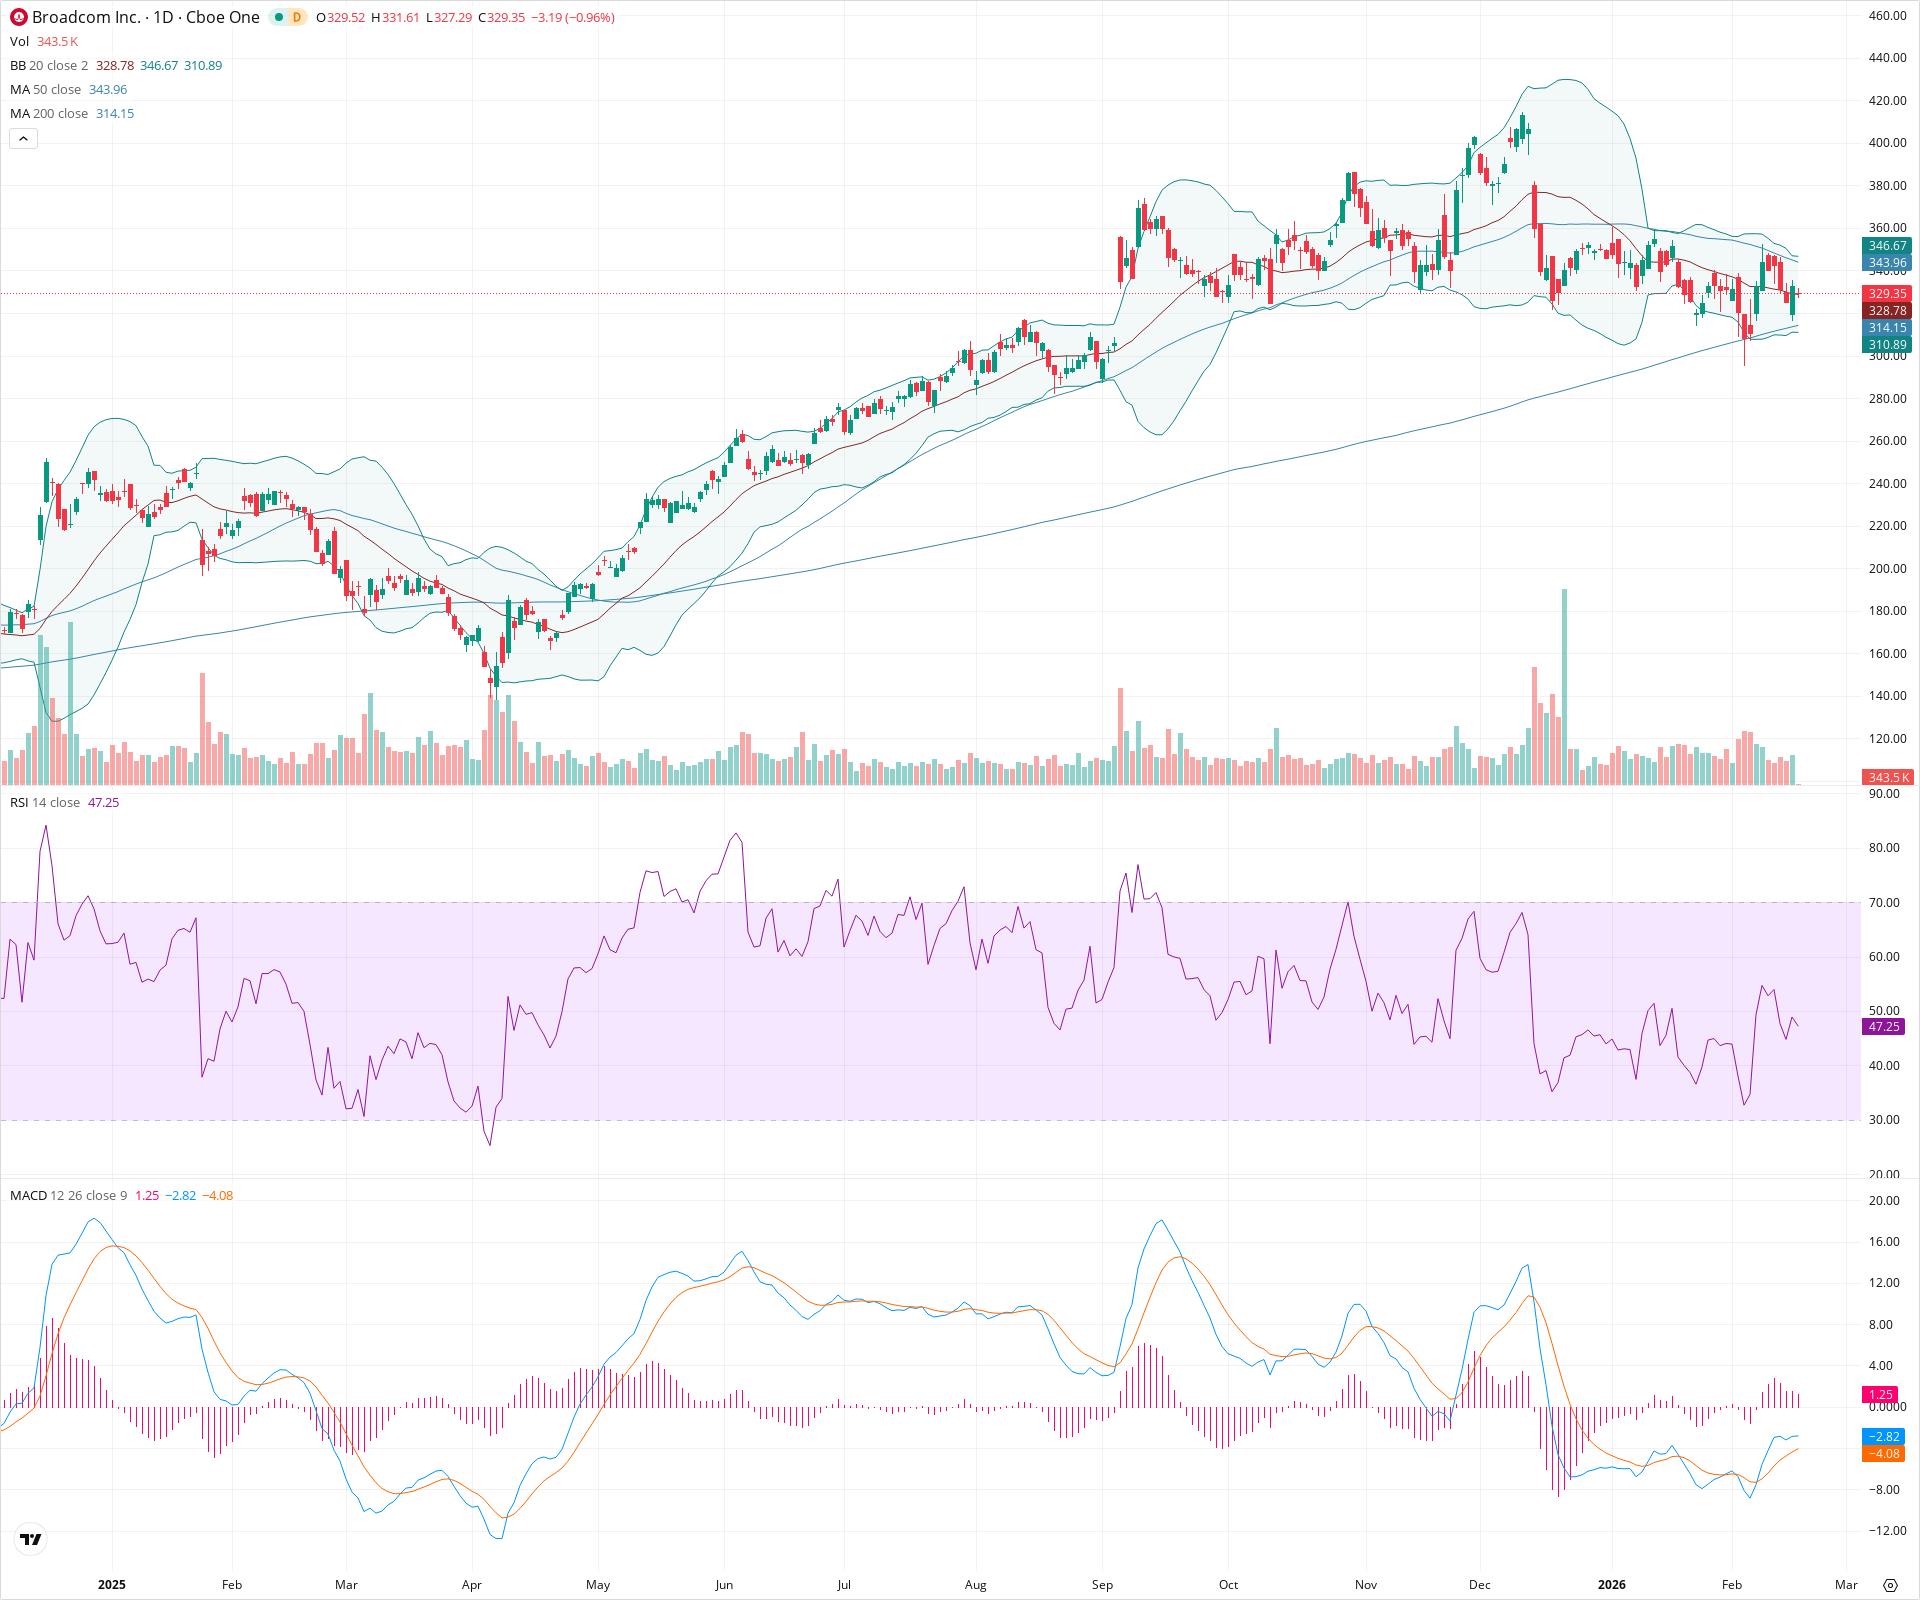Click the green market status dot
This screenshot has width=1920, height=1600.
[x=280, y=17]
